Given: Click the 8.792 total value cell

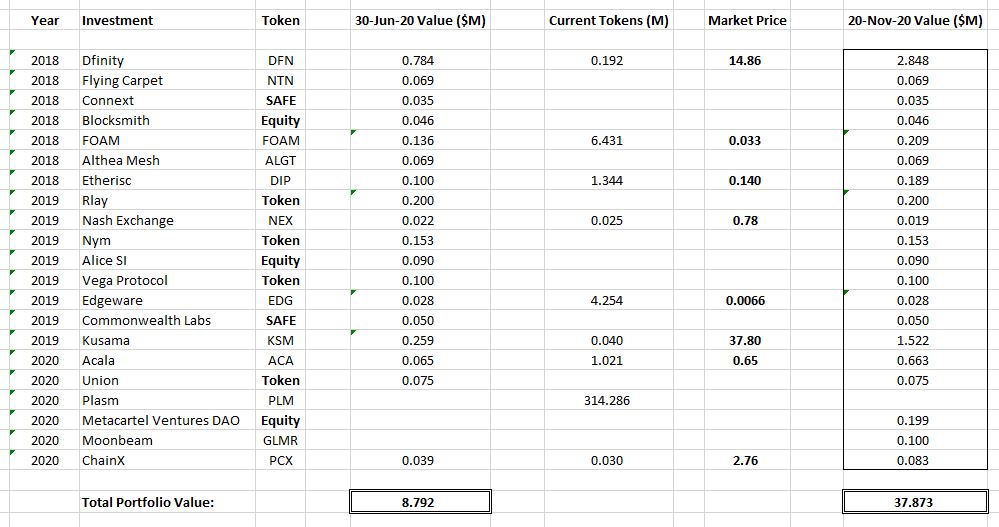Looking at the screenshot, I should (x=420, y=502).
